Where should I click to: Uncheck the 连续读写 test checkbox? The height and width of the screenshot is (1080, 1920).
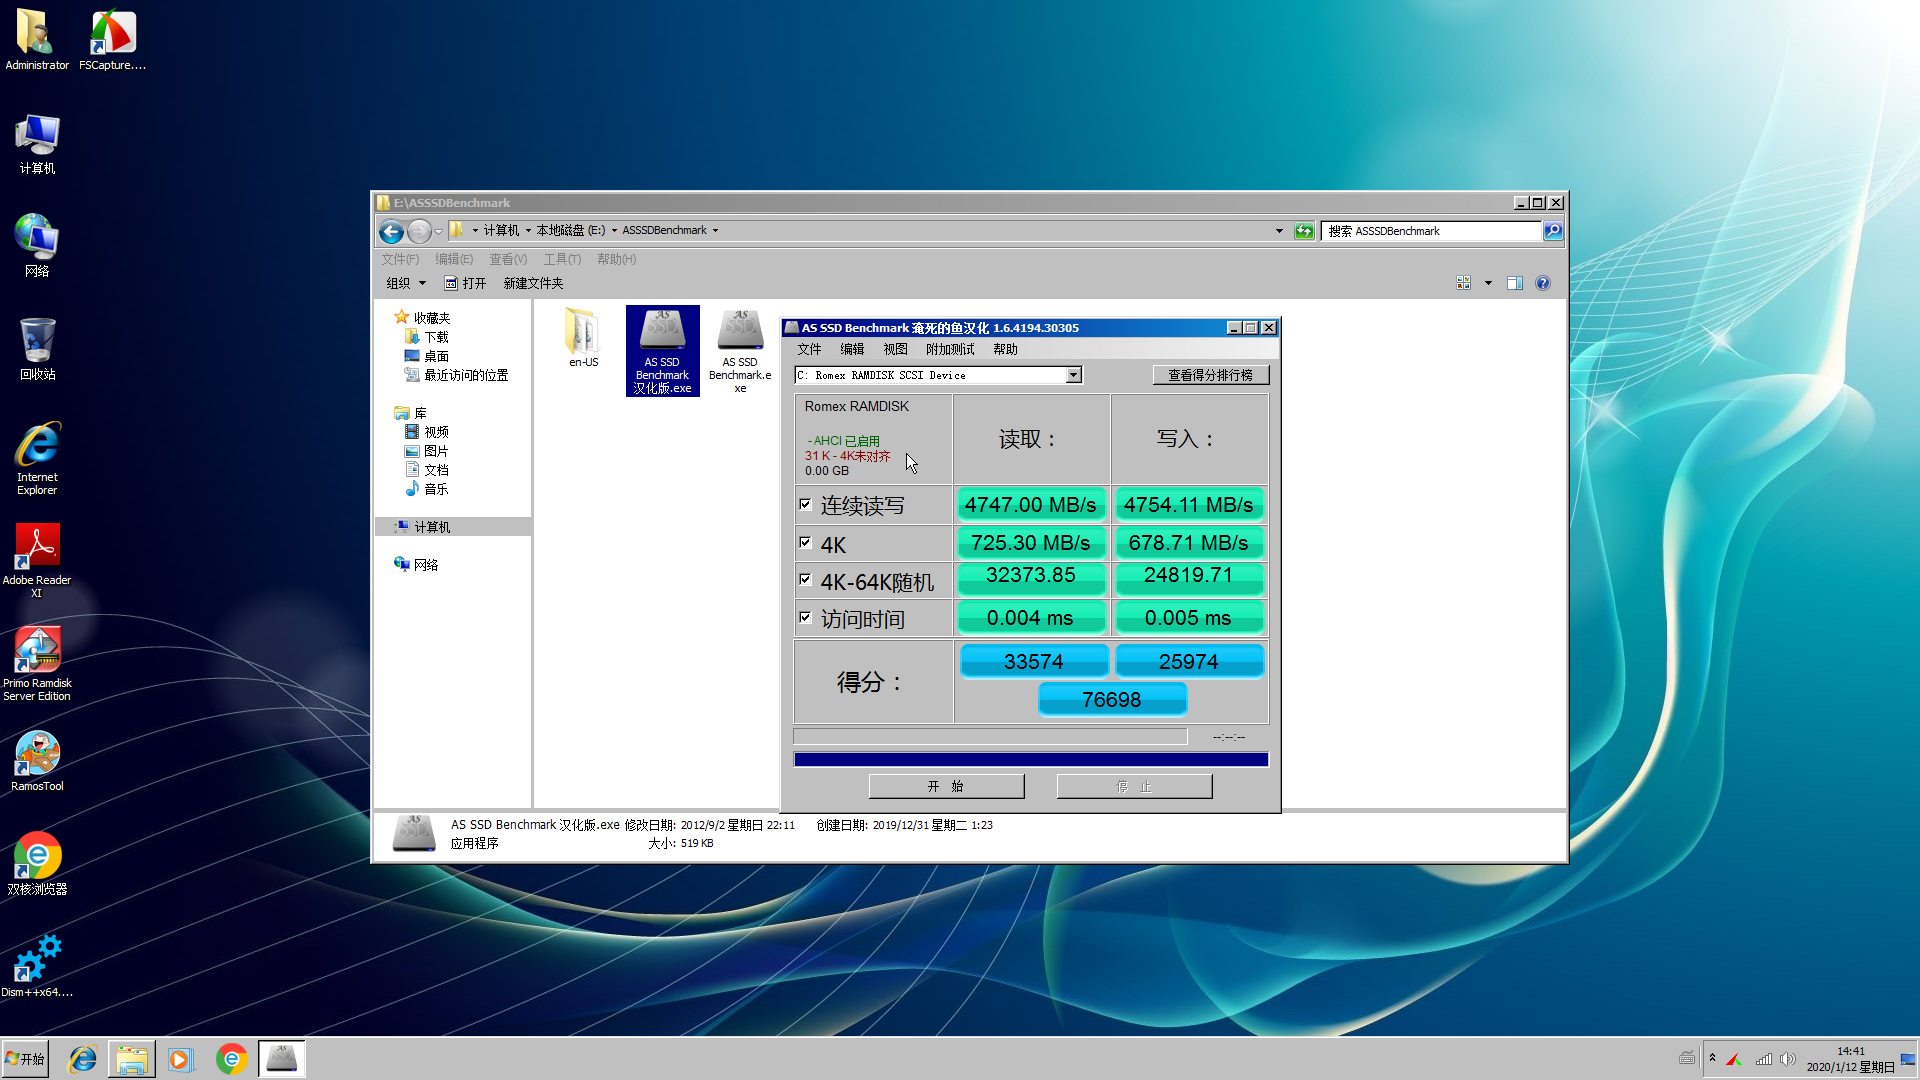point(805,505)
